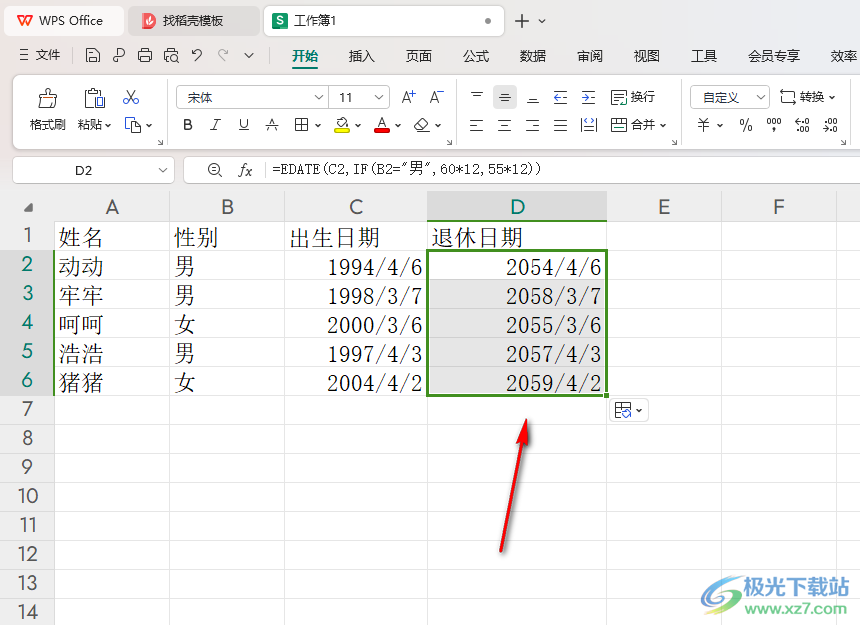
Task: Select the Format Painter tool
Action: tap(48, 110)
